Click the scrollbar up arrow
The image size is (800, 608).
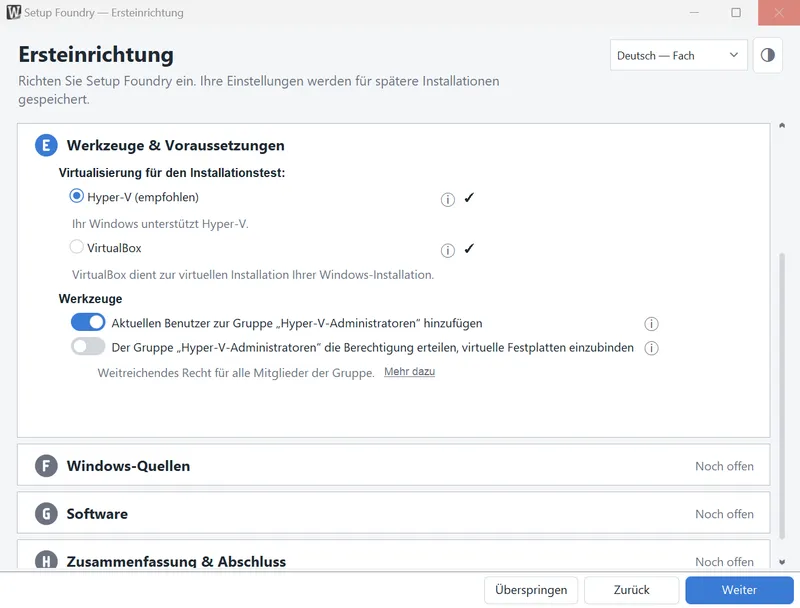tap(782, 125)
